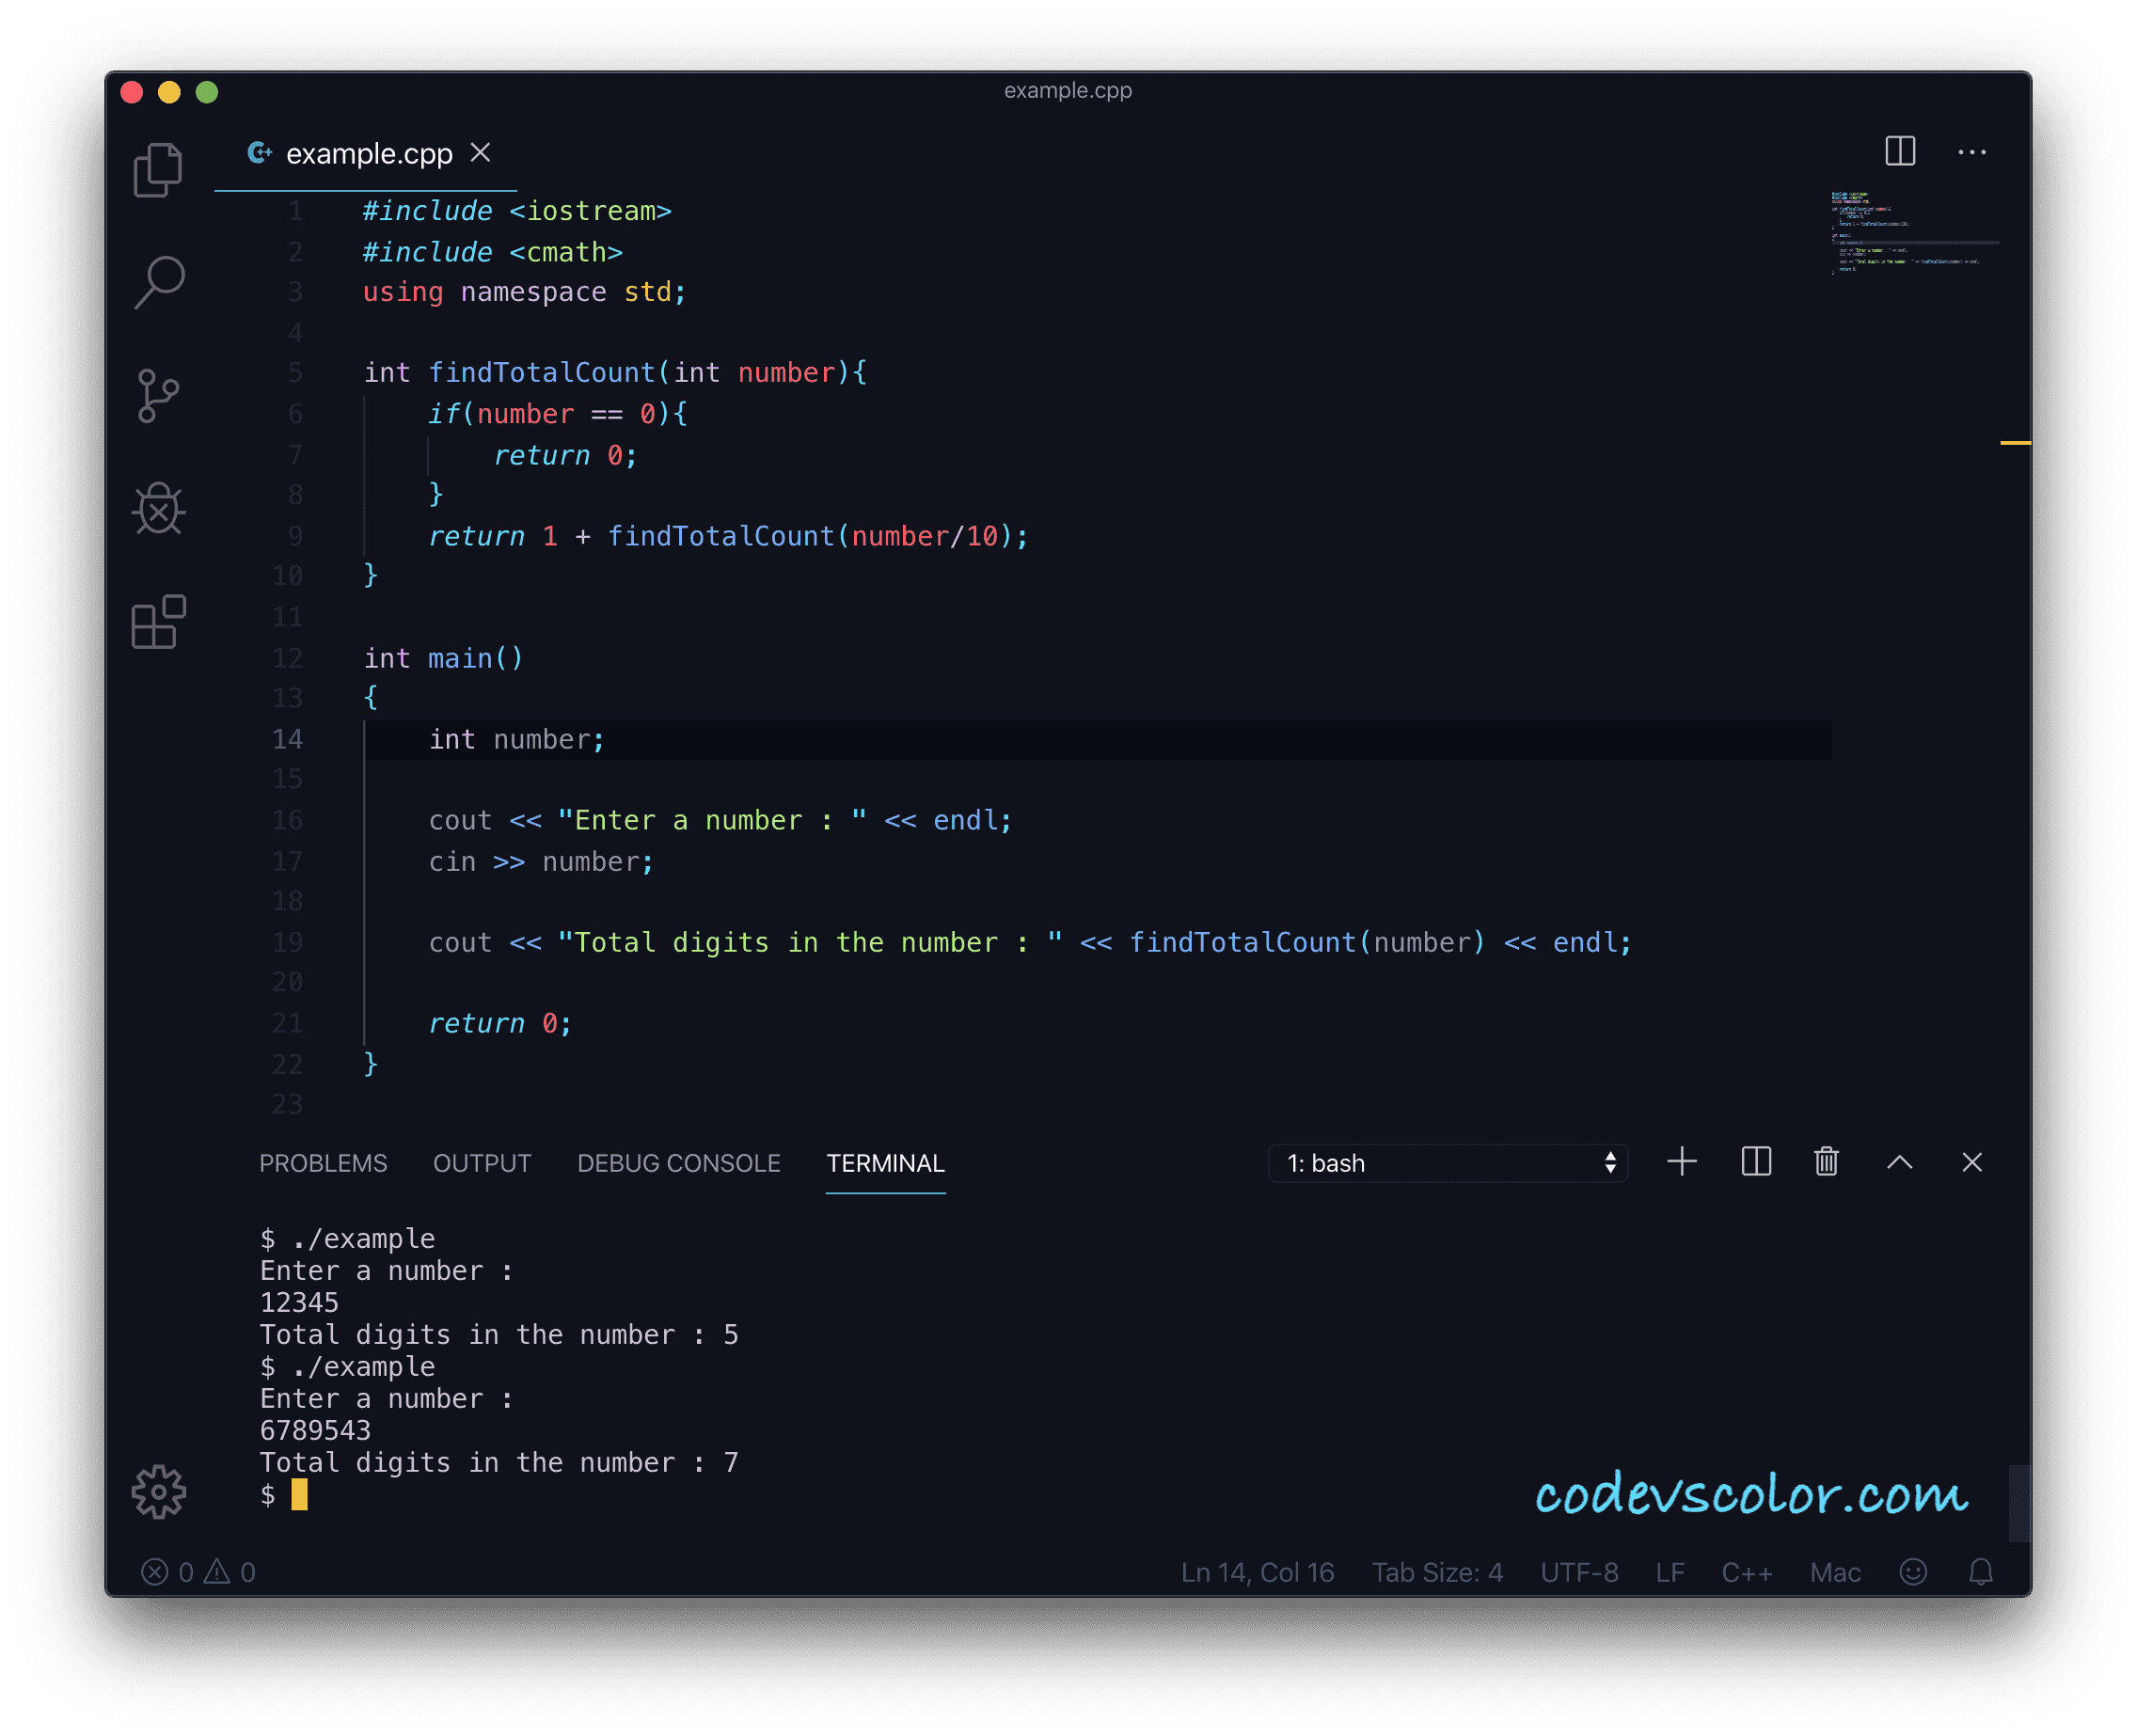Open the notifications bell in status bar

1980,1572
